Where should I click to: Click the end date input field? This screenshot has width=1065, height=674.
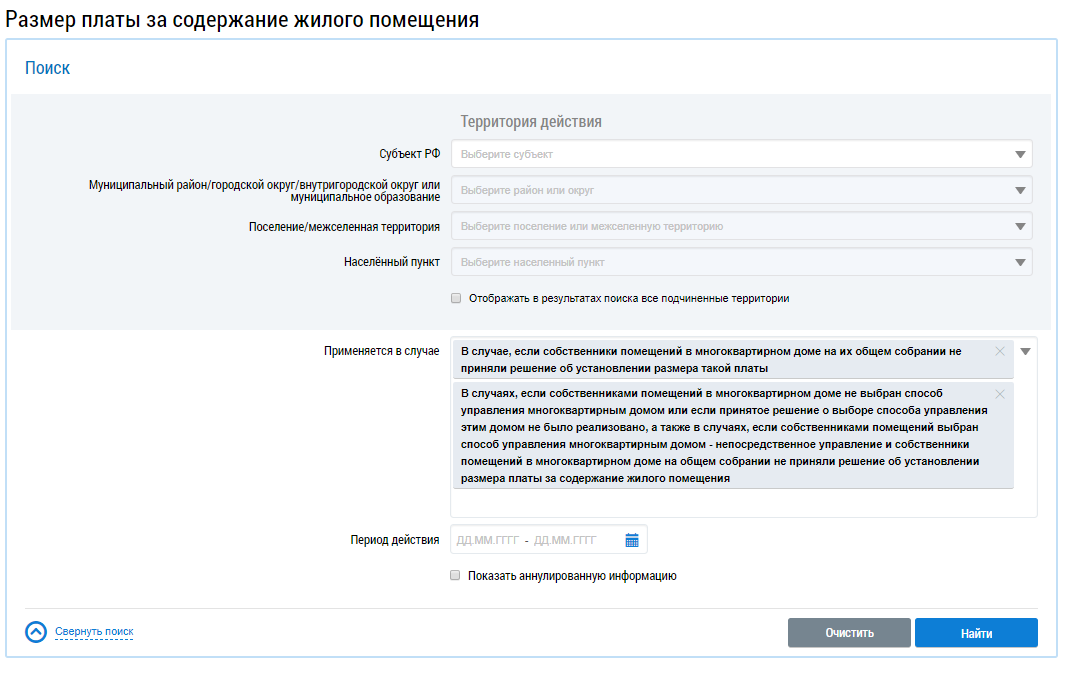tap(565, 540)
